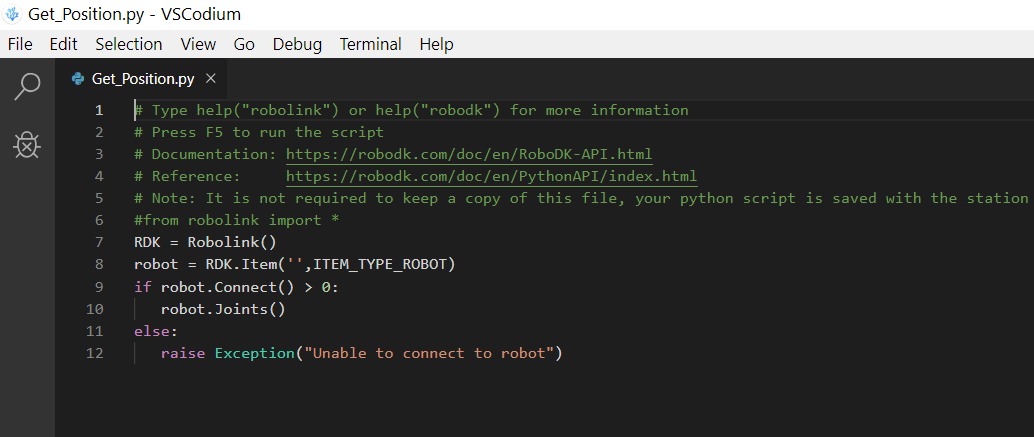Screen dimensions: 1034x437
Task: Close the Get_Position.py tab
Action: [x=210, y=78]
